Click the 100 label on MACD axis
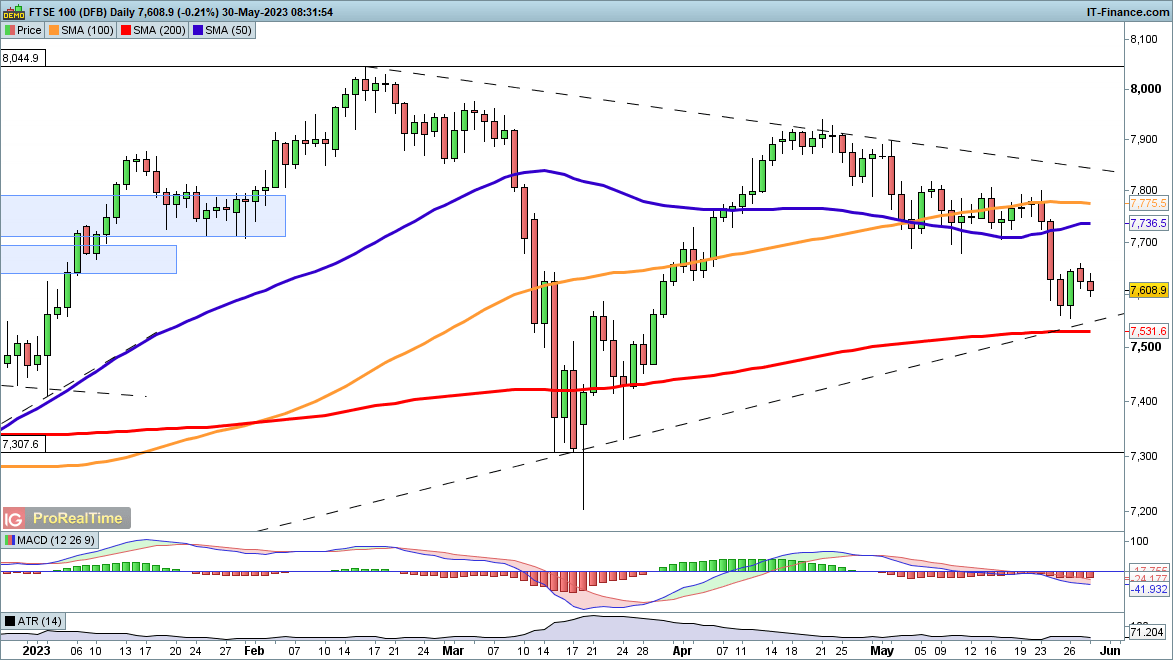Viewport: 1173px width, 660px height. click(x=1139, y=542)
